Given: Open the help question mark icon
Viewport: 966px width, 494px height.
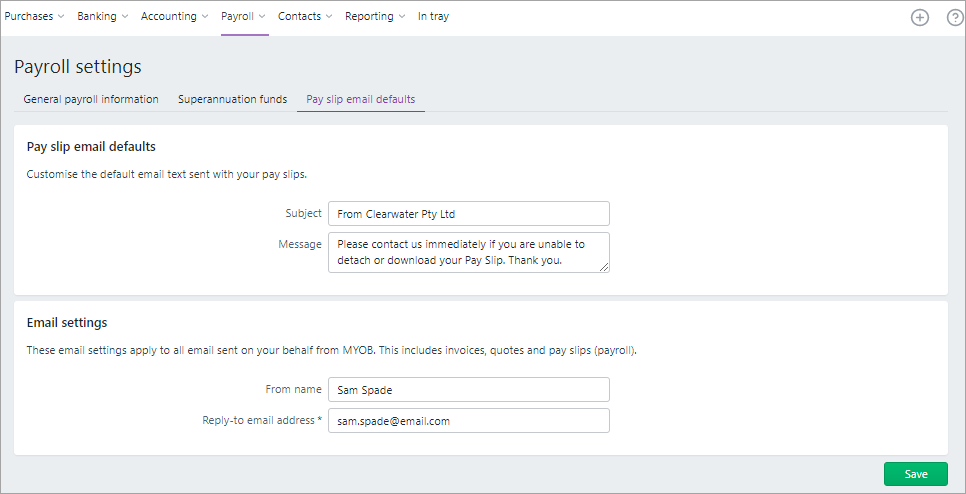Looking at the screenshot, I should 954,17.
